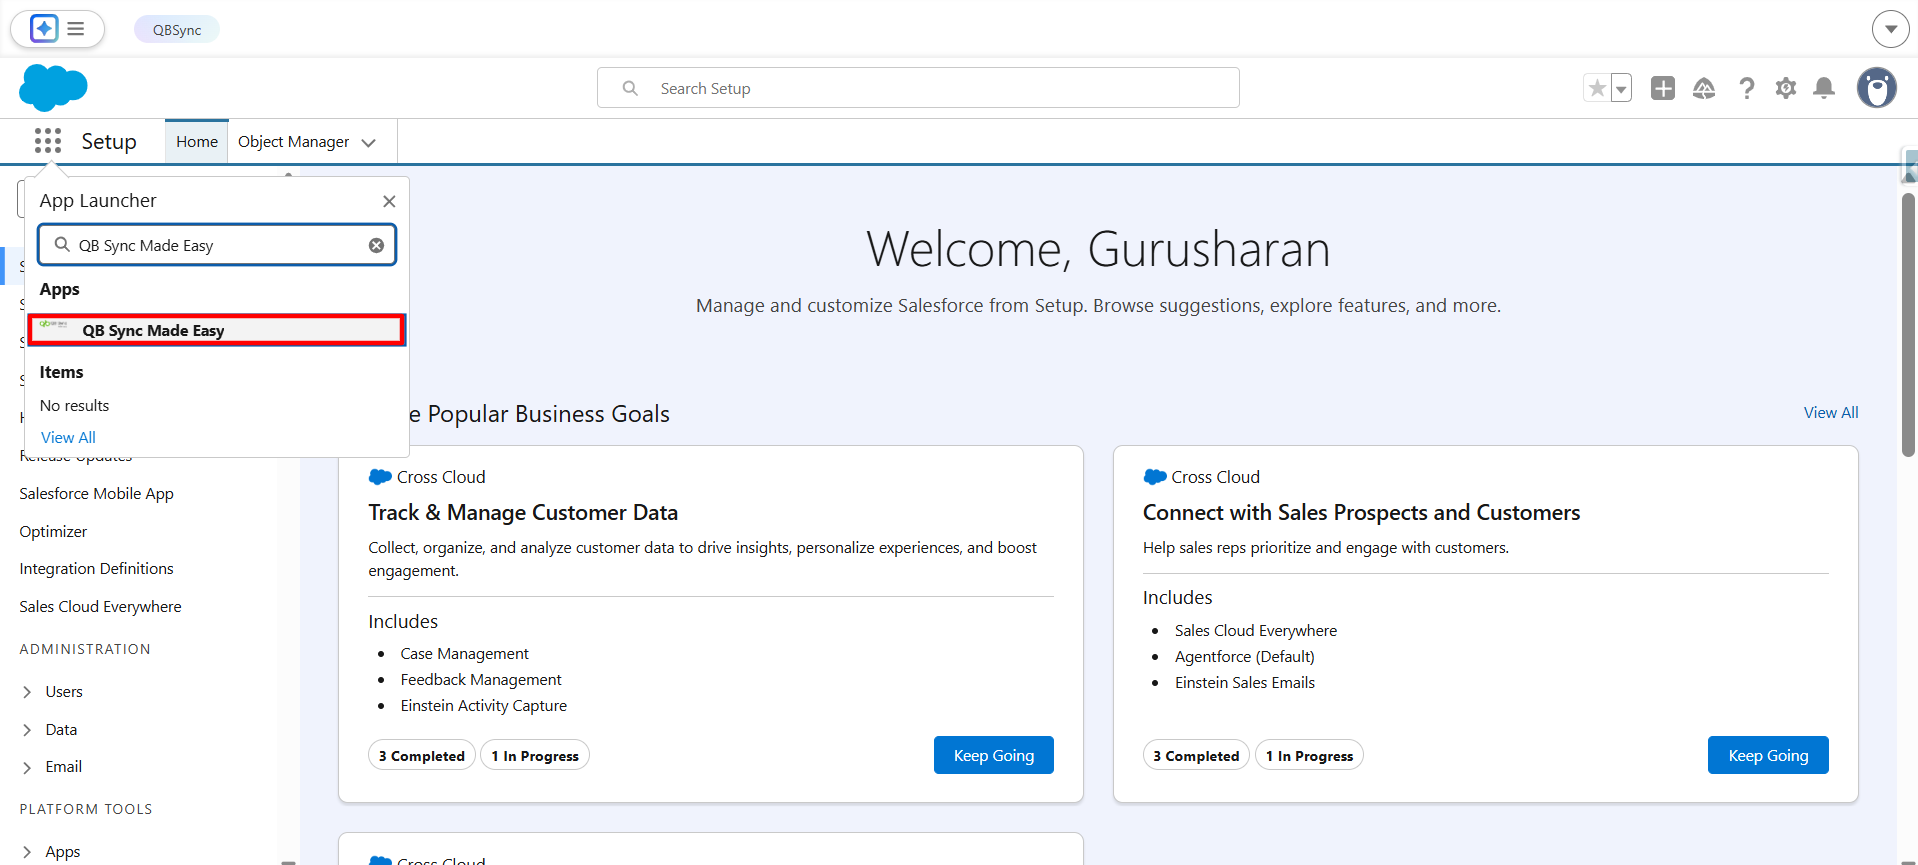Select QB Sync Made Easy app
The image size is (1918, 865).
click(216, 330)
